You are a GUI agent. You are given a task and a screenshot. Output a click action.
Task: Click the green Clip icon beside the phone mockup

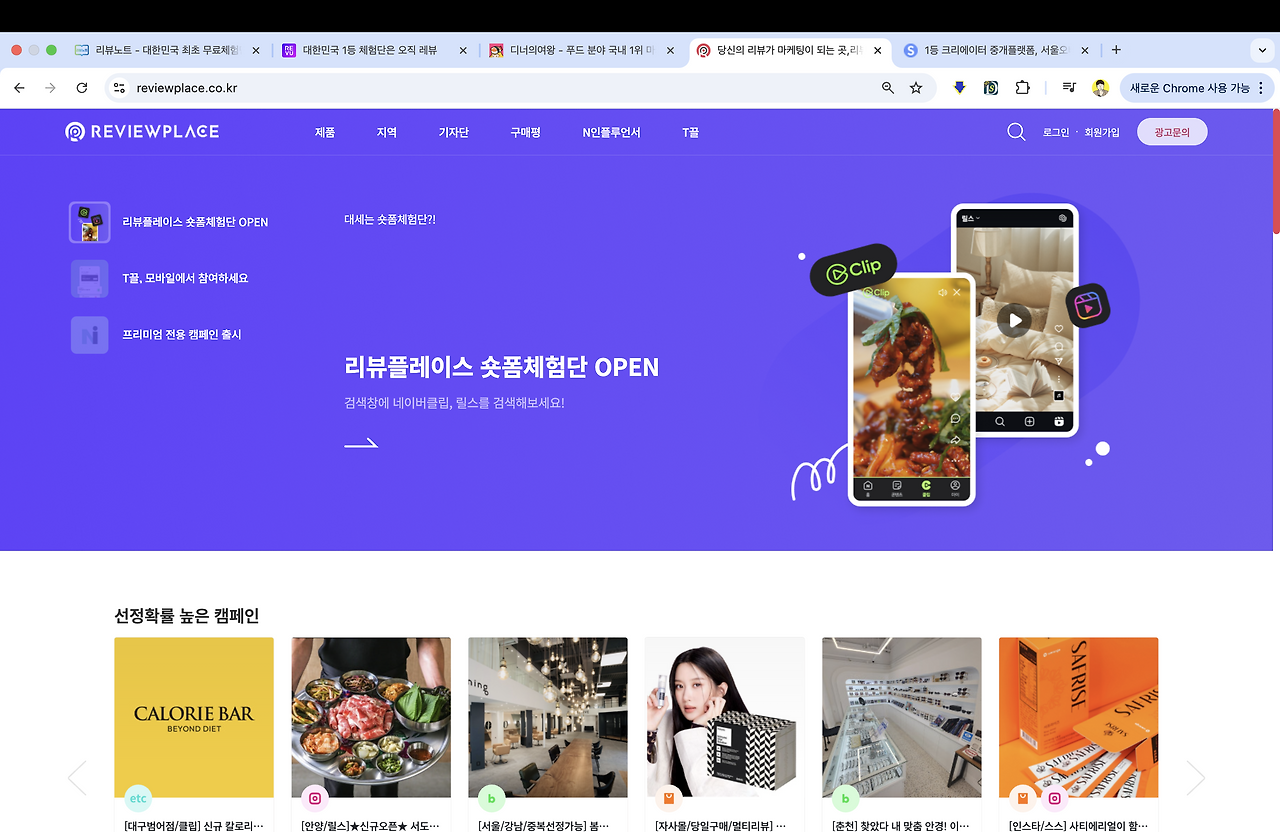click(x=852, y=267)
